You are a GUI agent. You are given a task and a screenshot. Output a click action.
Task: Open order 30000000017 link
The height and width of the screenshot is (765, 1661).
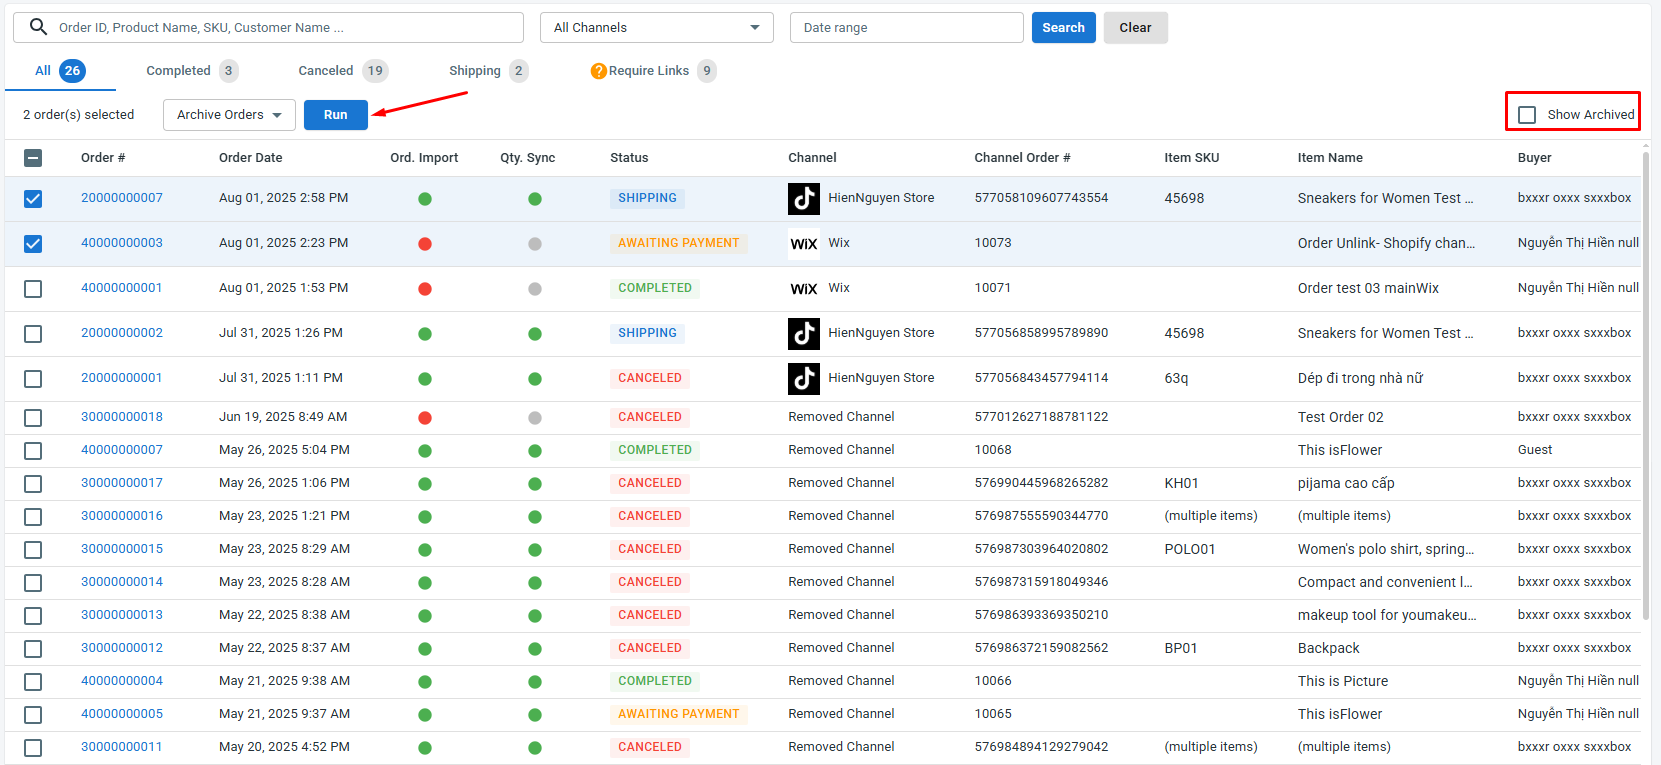coord(122,483)
